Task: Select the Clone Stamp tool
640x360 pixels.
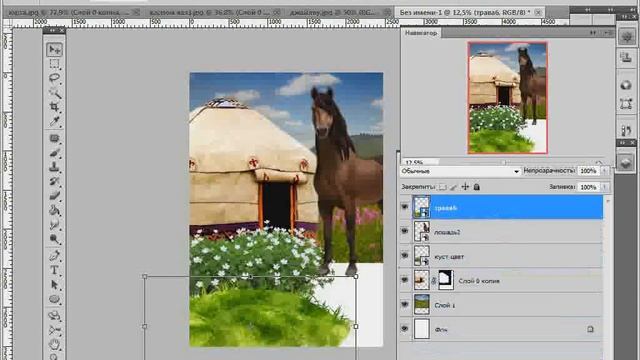Action: 54,167
